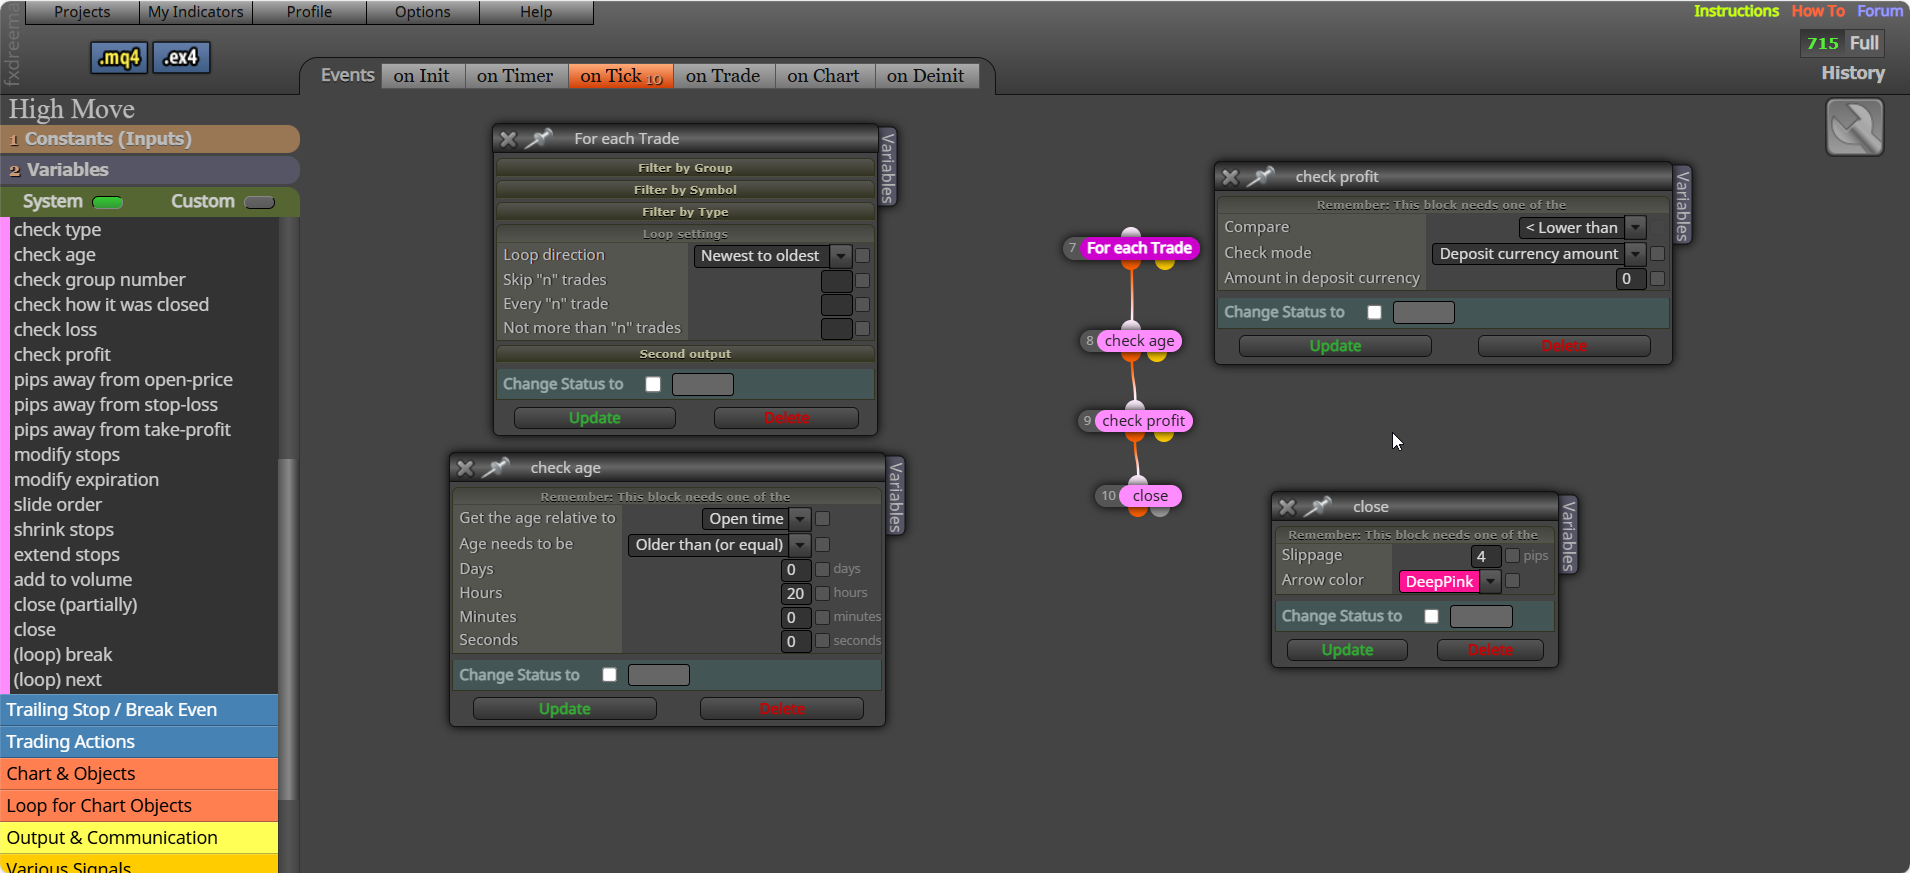Click the Hours value field

796,594
